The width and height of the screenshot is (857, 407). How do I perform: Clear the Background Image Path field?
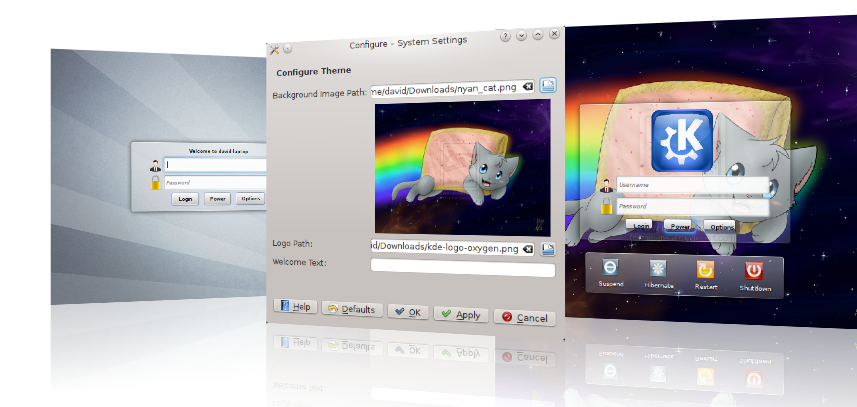527,86
